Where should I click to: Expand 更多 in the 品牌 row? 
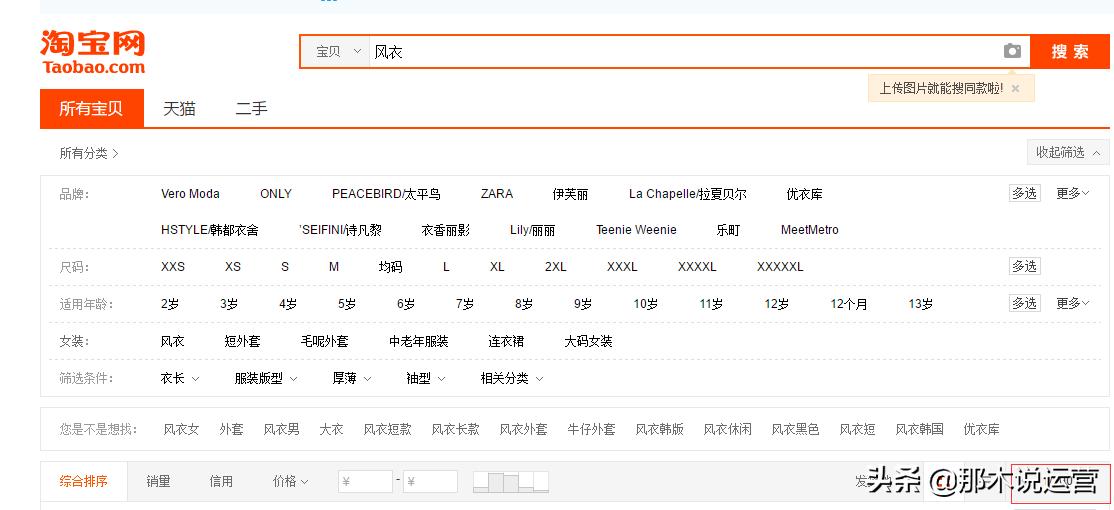point(1072,193)
